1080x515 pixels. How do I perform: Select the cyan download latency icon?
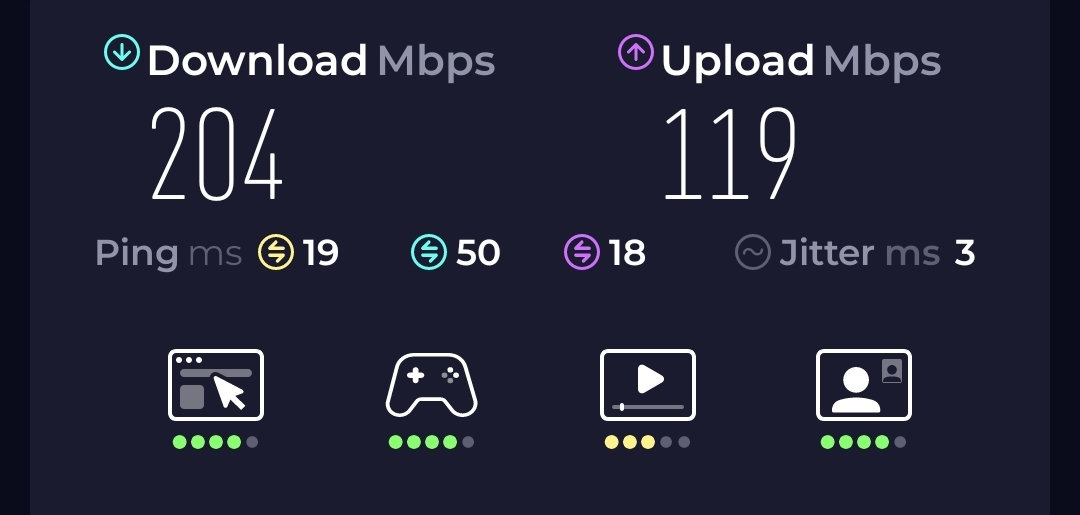pos(429,252)
